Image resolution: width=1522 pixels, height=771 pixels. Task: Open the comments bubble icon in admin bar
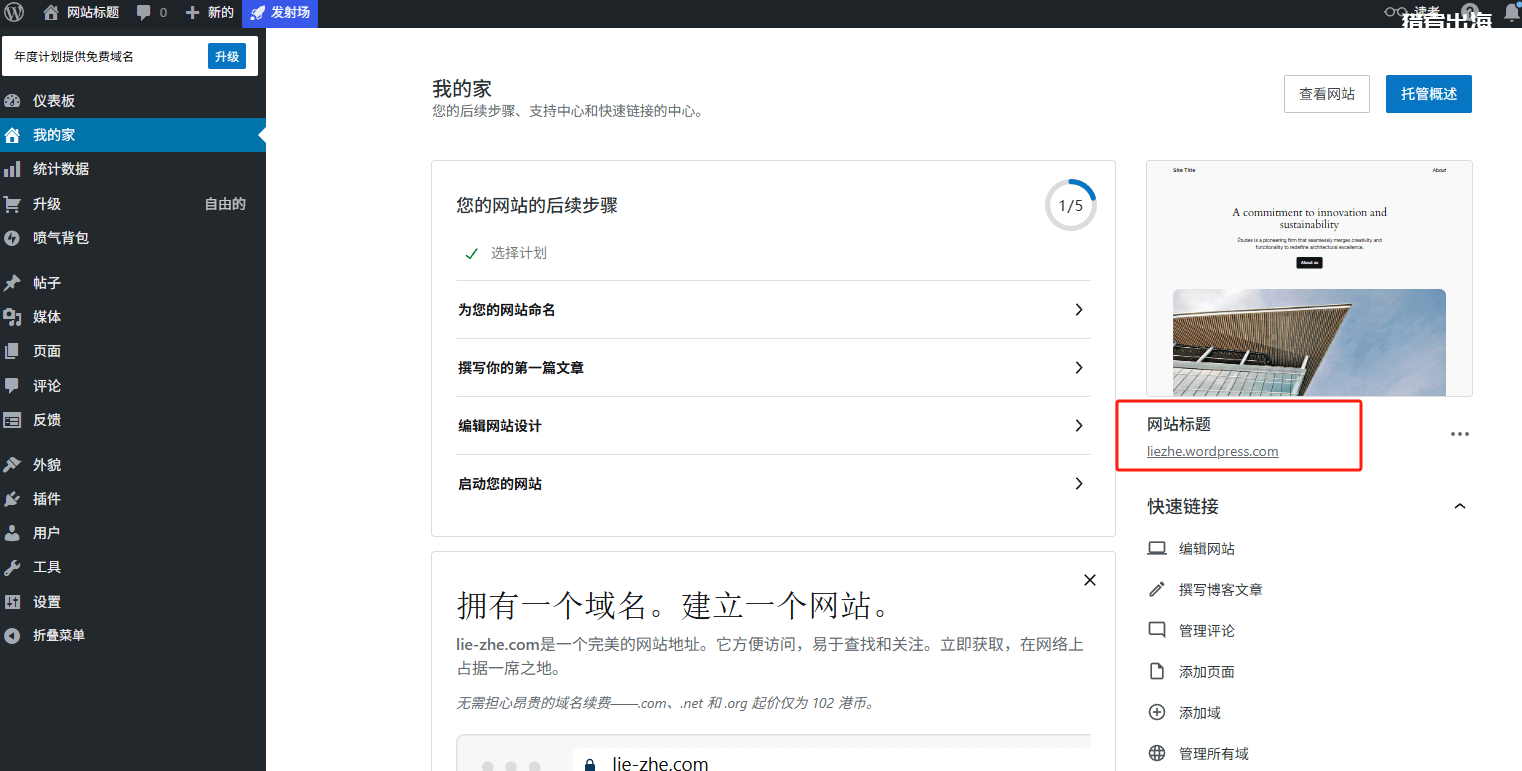[144, 13]
